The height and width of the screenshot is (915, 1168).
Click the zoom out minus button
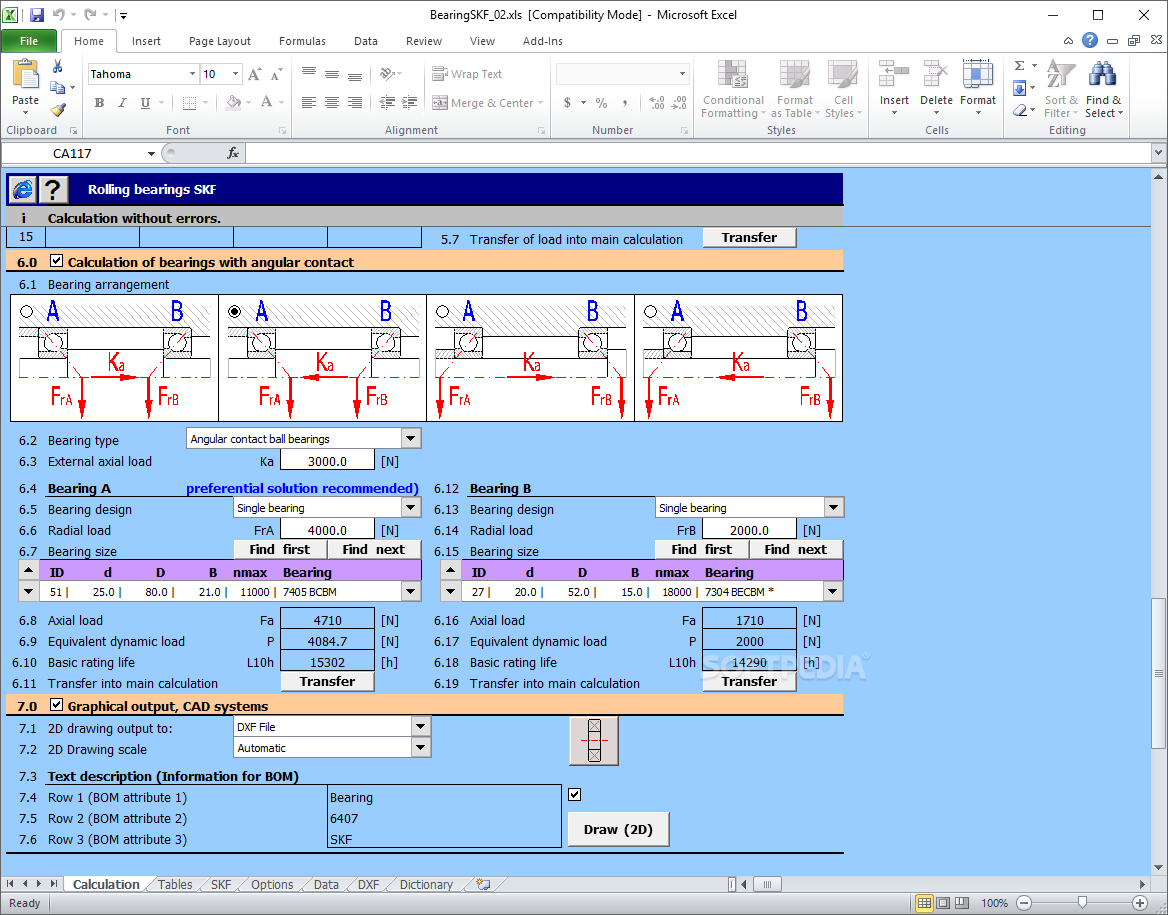(x=1024, y=903)
